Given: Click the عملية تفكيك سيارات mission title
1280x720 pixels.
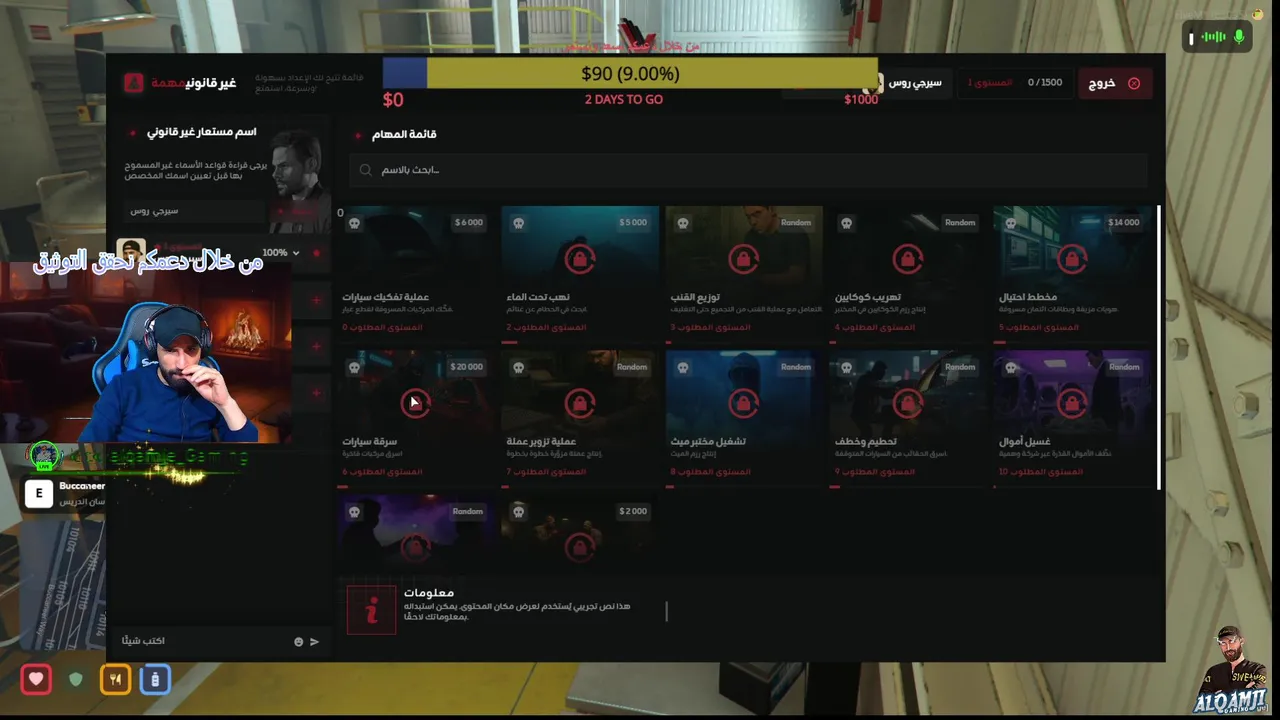Looking at the screenshot, I should (385, 297).
